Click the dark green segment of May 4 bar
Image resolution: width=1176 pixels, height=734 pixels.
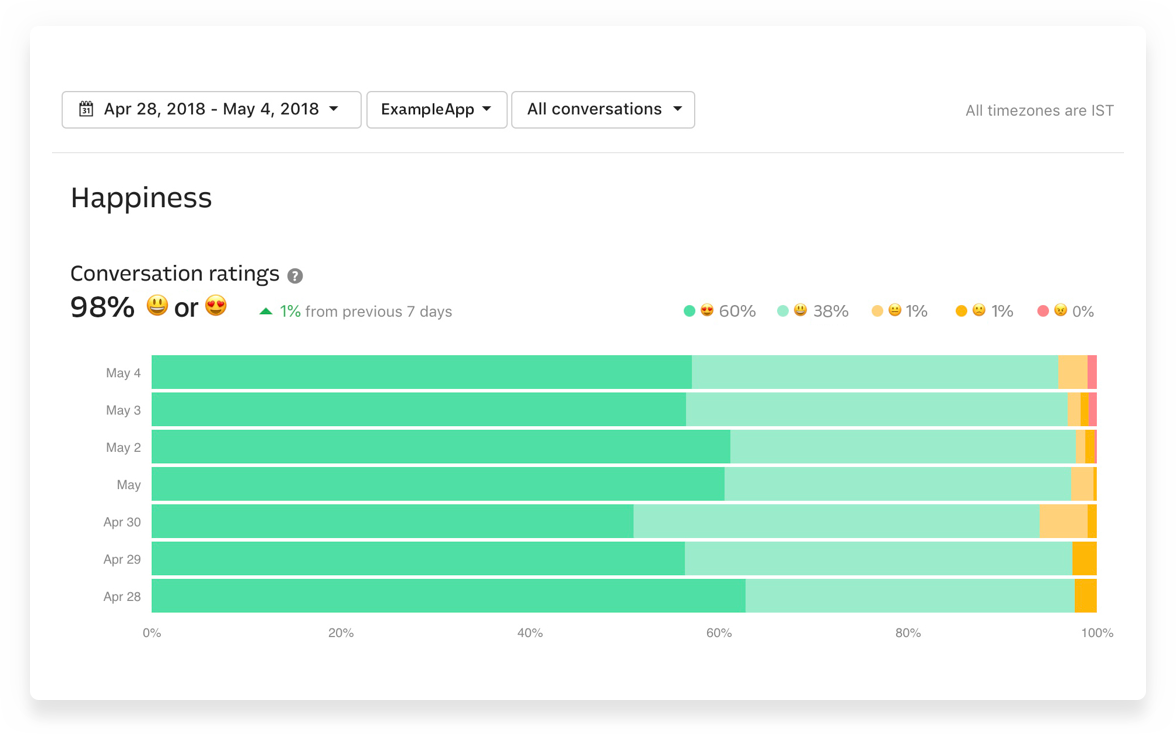click(421, 372)
